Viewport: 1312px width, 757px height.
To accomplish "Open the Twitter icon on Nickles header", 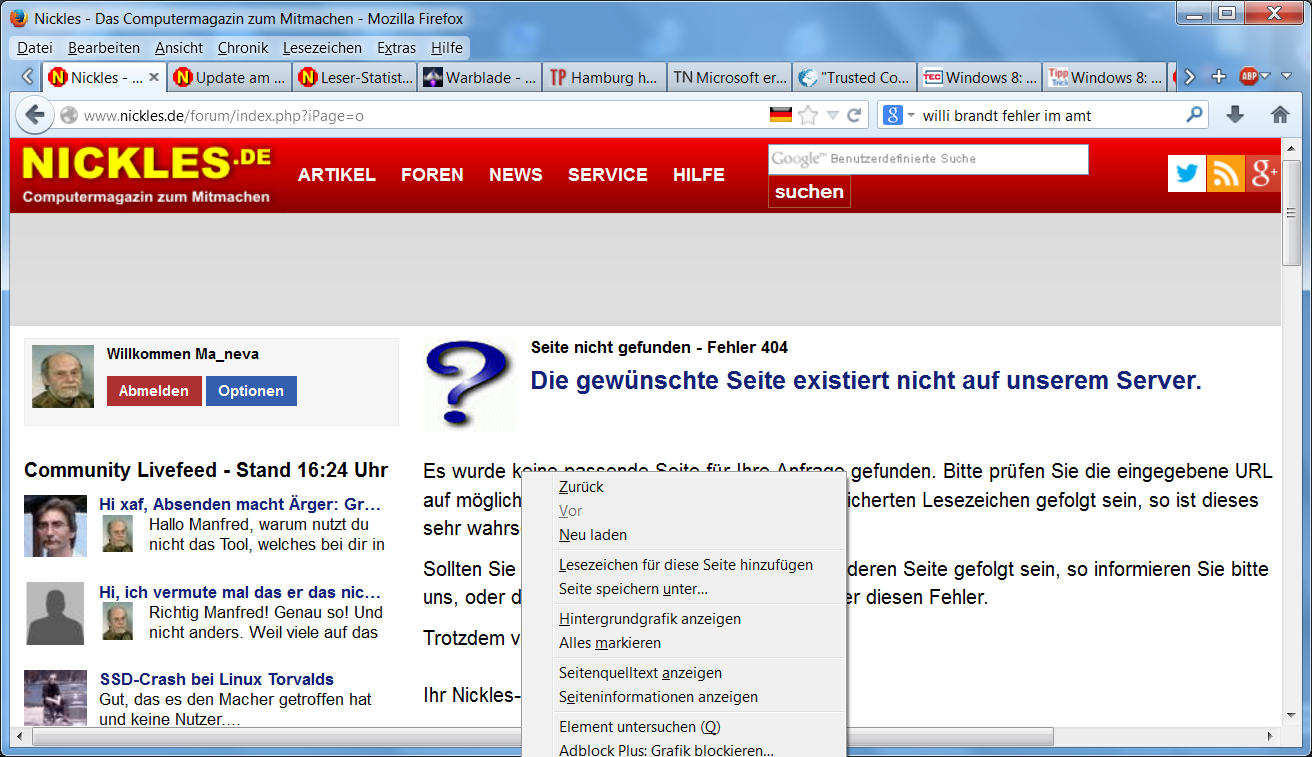I will point(1187,174).
